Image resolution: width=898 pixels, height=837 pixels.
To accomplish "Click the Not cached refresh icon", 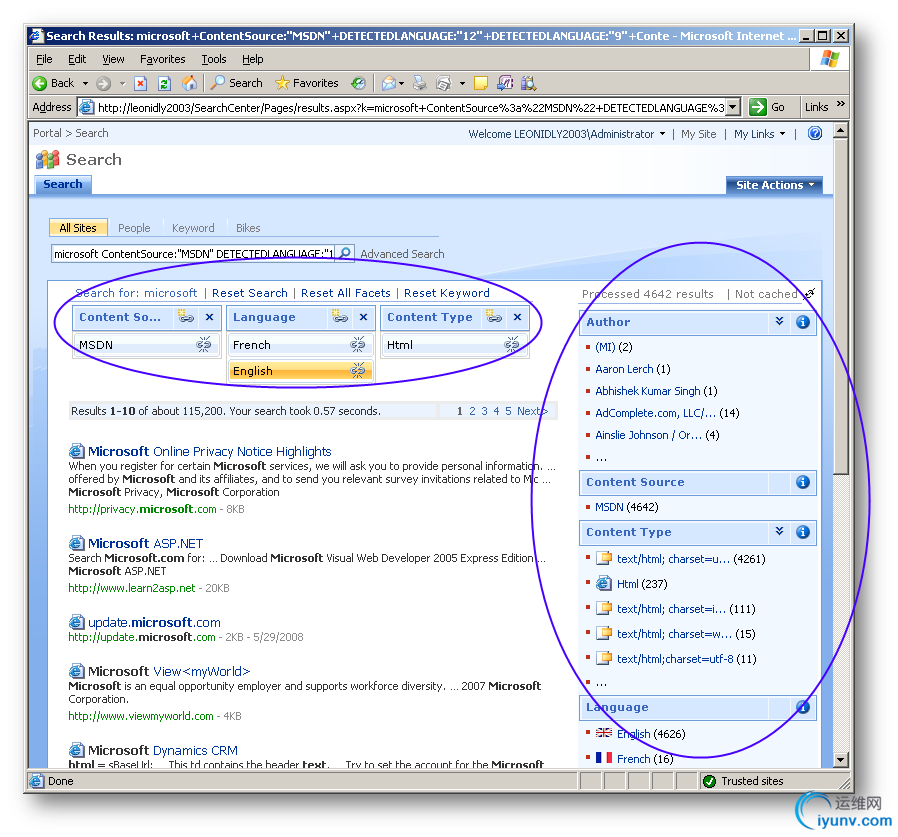I will click(x=809, y=294).
